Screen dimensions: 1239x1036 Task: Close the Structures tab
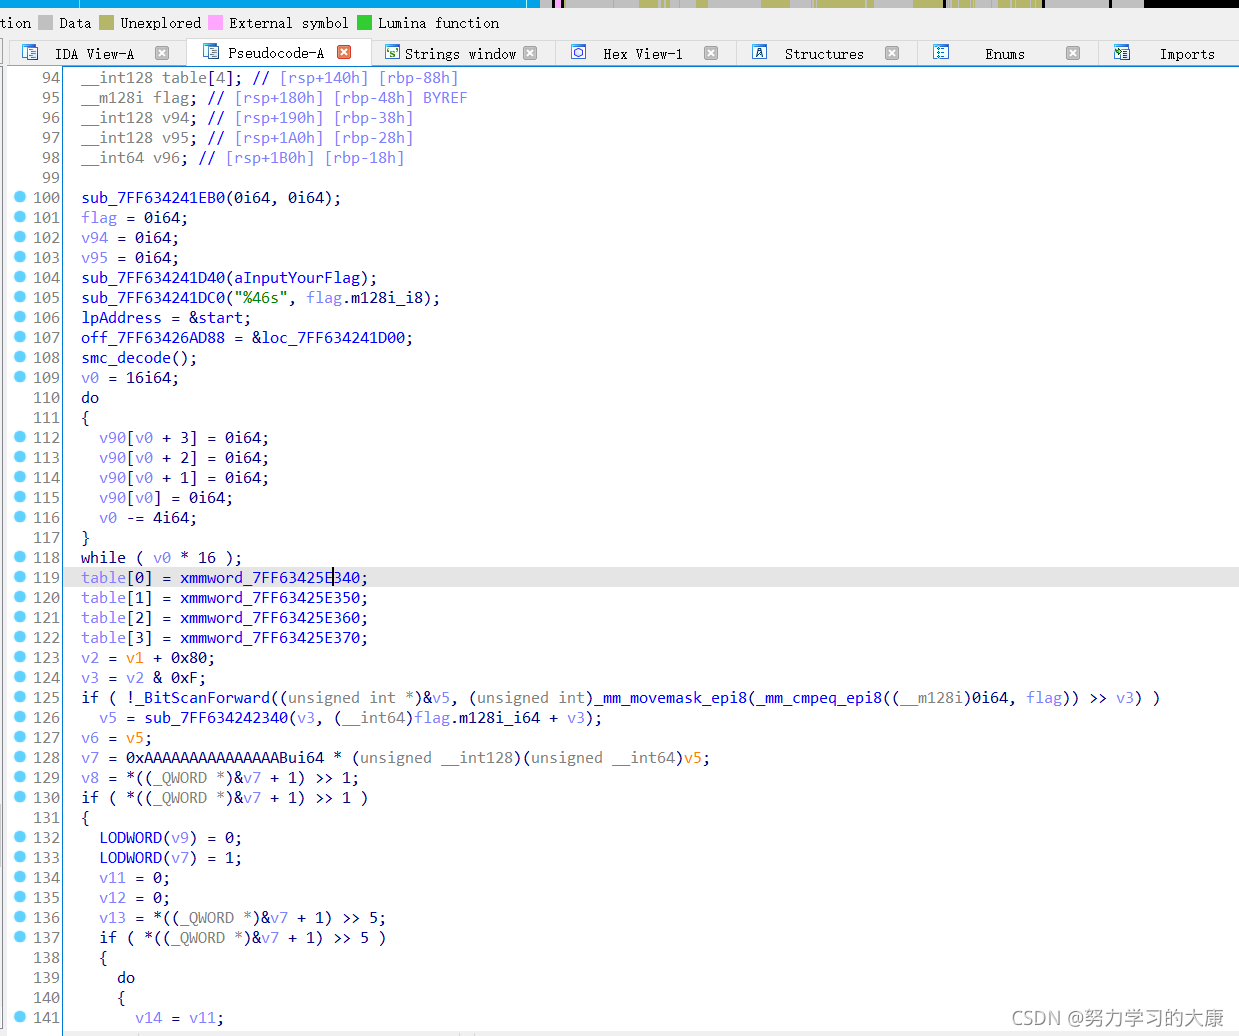pyautogui.click(x=892, y=53)
